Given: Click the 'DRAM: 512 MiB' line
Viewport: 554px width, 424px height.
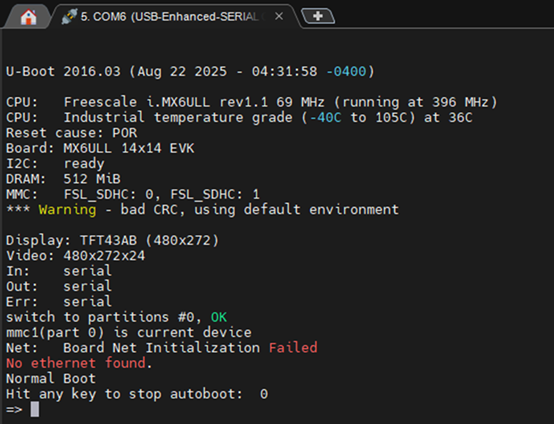Looking at the screenshot, I should [x=63, y=179].
